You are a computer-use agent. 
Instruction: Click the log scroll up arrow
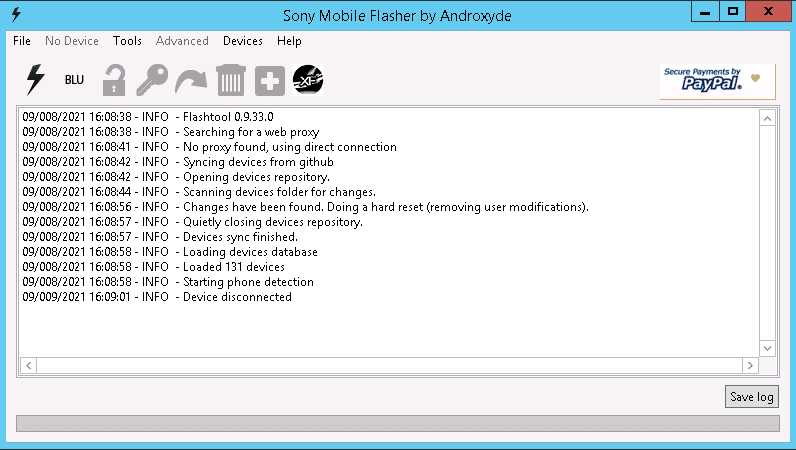(x=767, y=119)
